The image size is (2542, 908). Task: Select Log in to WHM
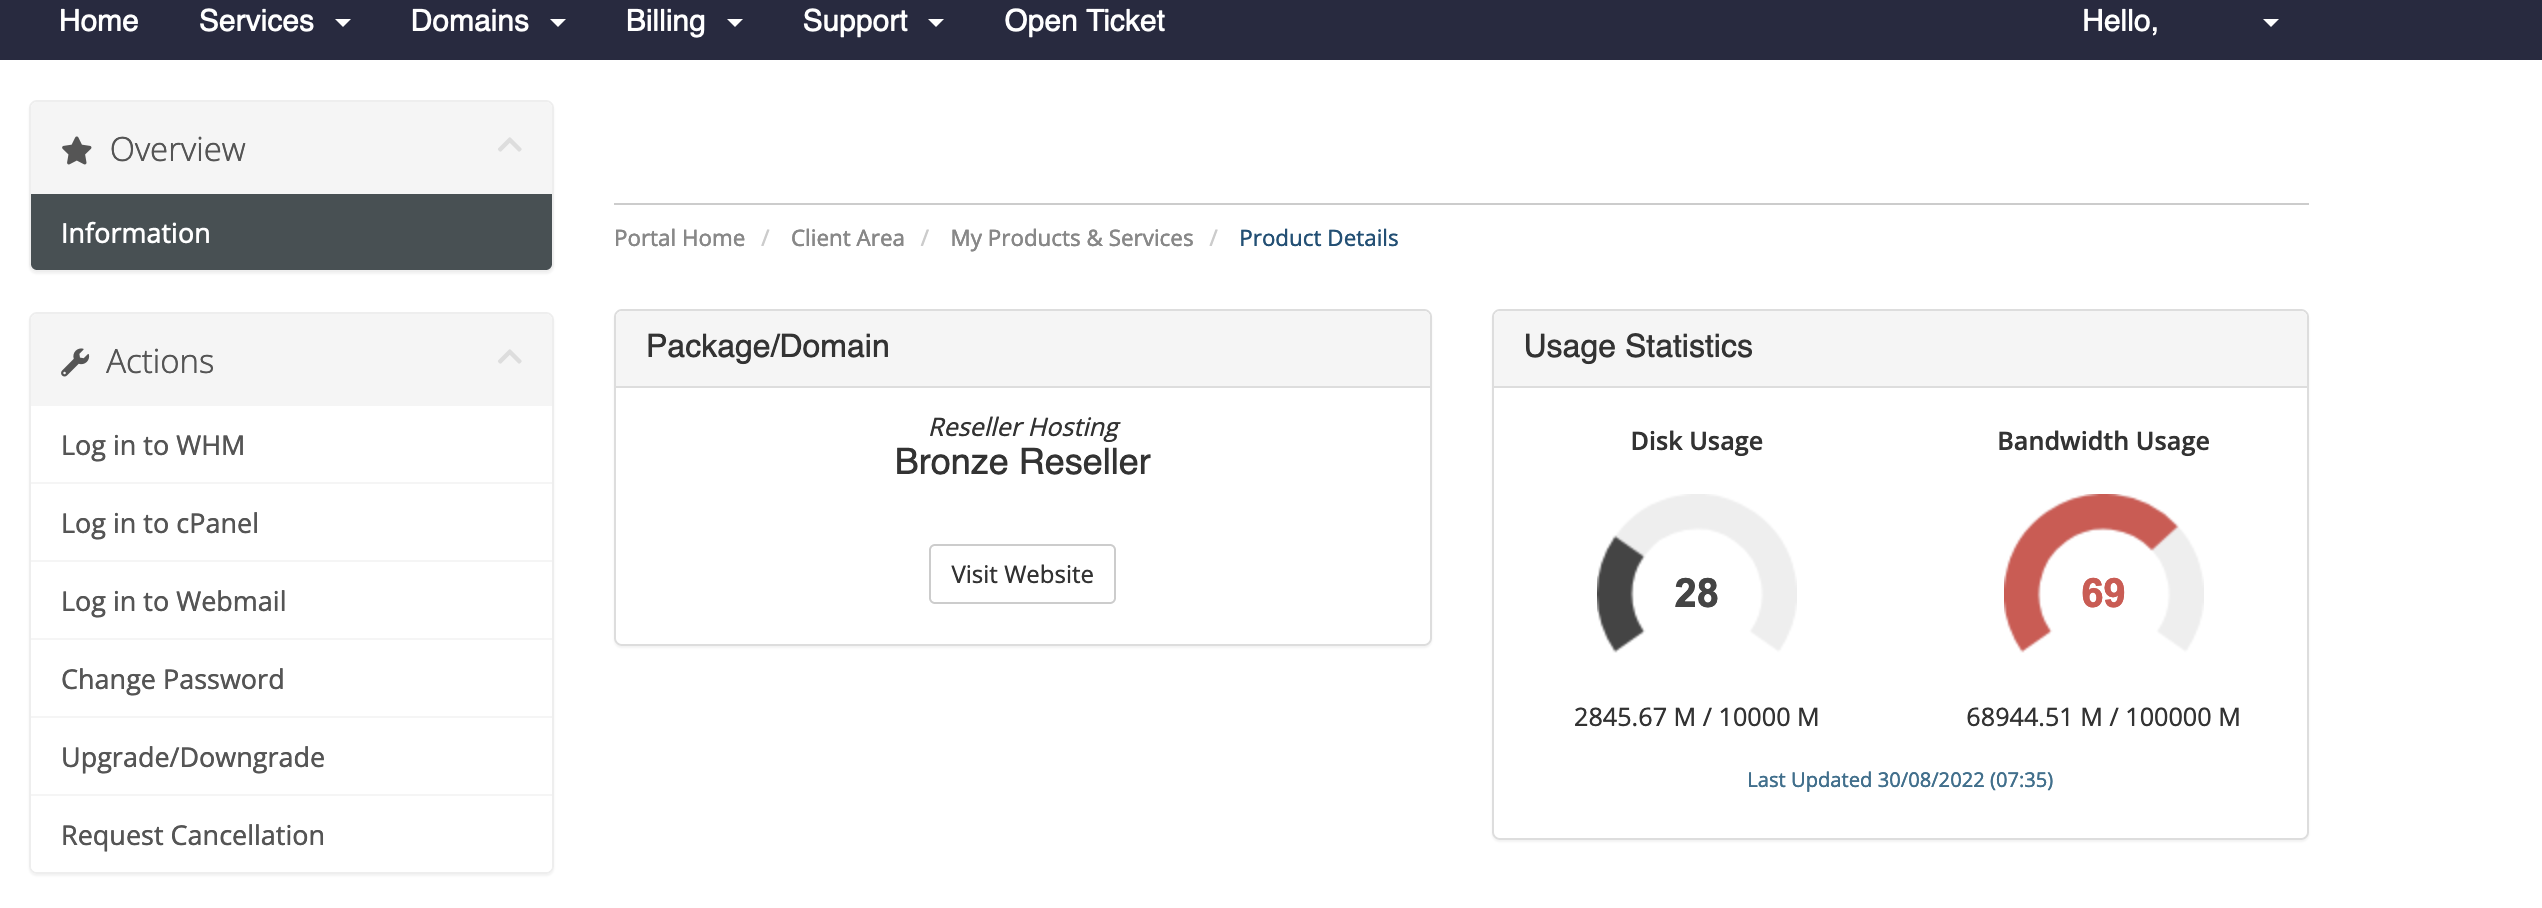point(153,445)
